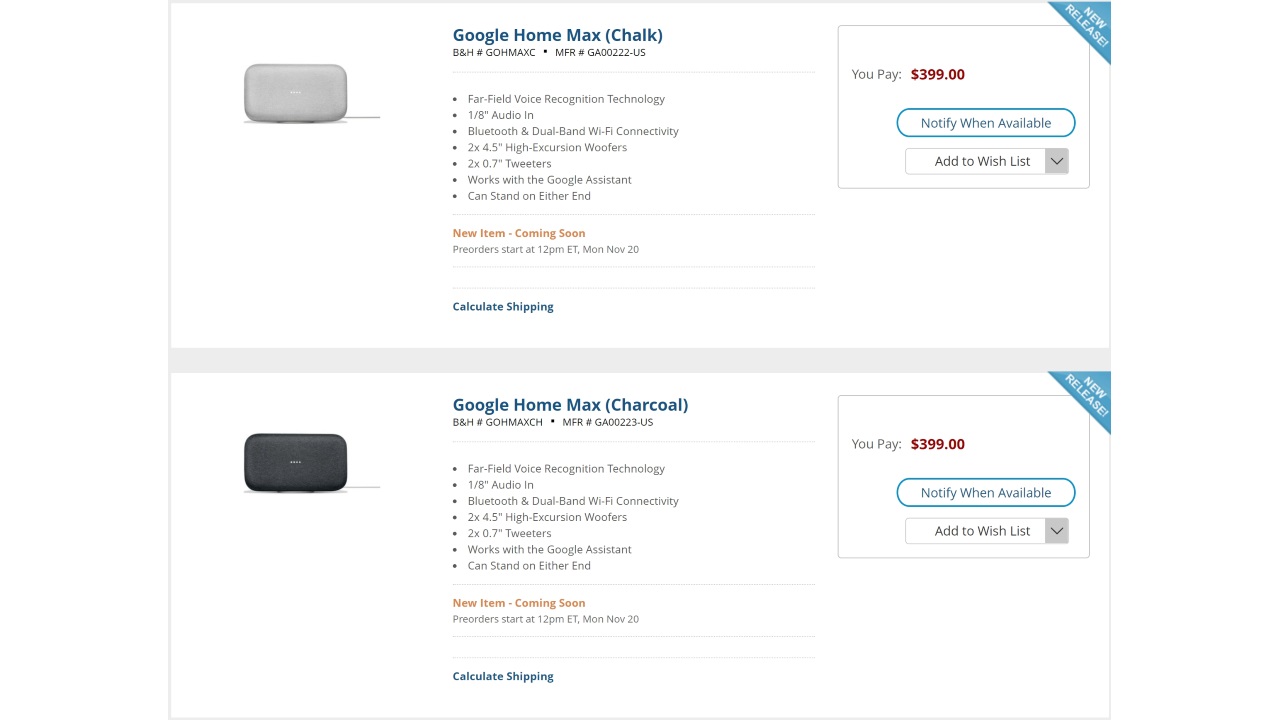Screen dimensions: 1280x720
Task: Click New Item - Coming Soon under Chalk
Action: point(518,233)
